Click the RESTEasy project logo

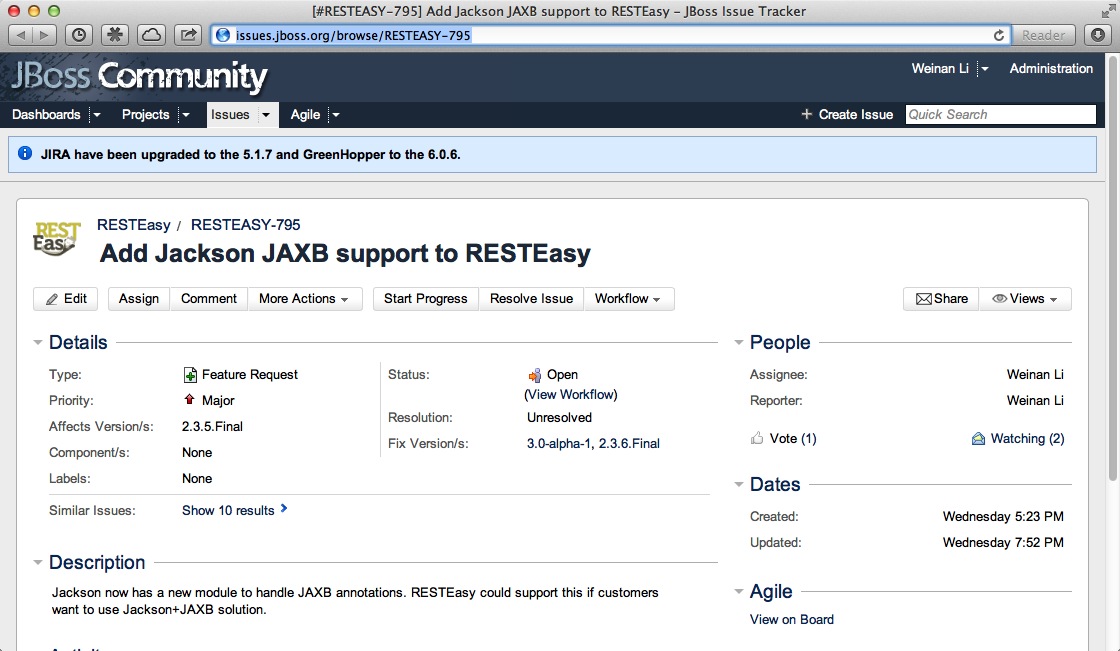tap(56, 239)
